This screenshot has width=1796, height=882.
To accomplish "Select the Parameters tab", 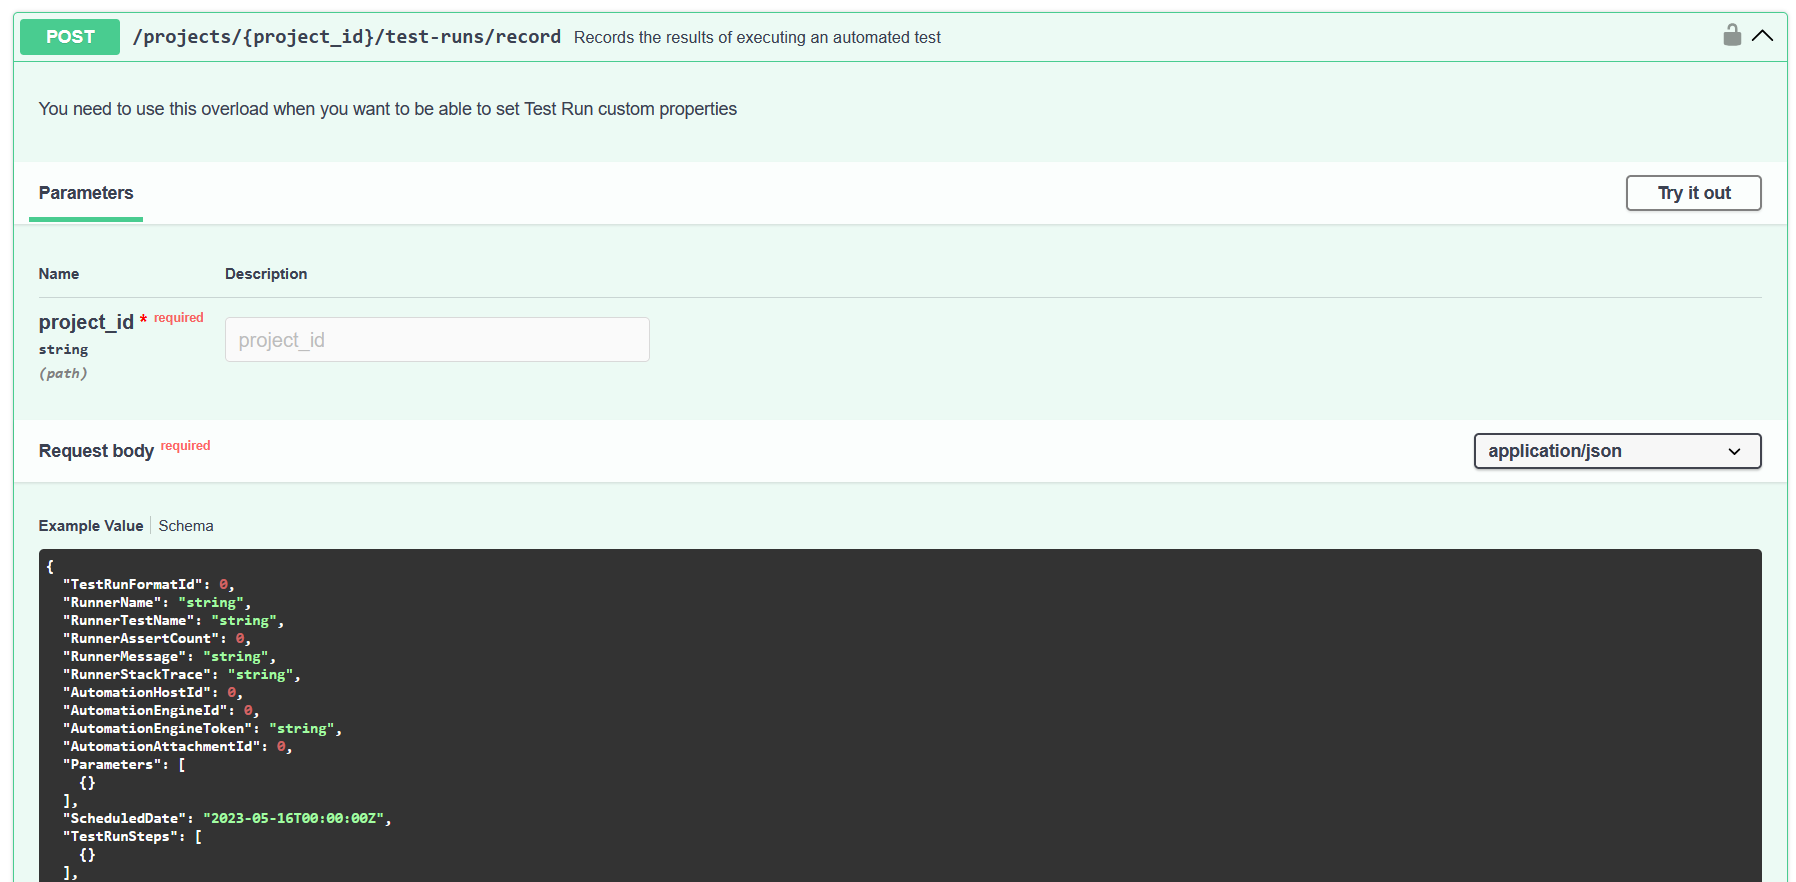I will (86, 193).
